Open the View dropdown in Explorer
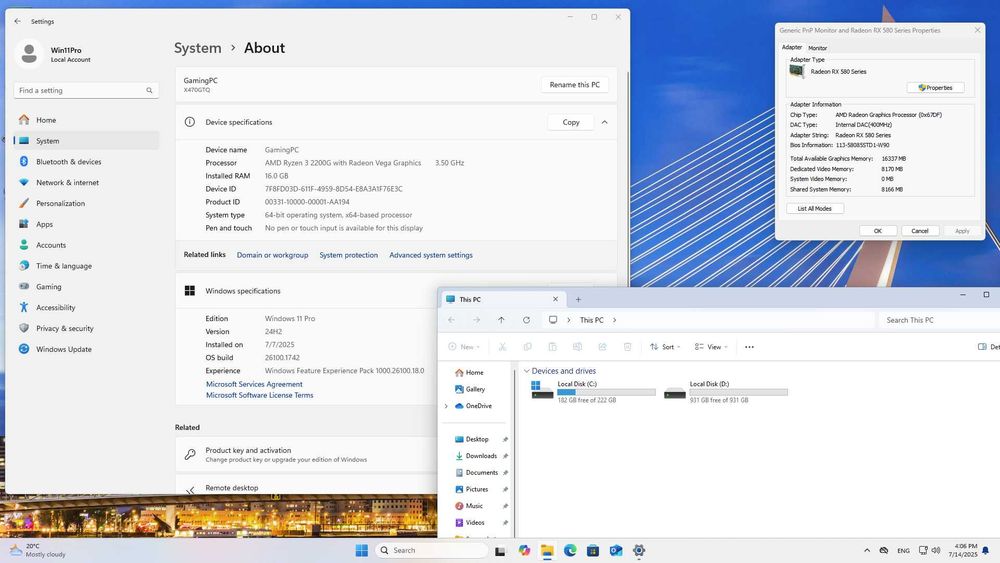Screen dimensions: 1000x563 pyautogui.click(x=710, y=347)
